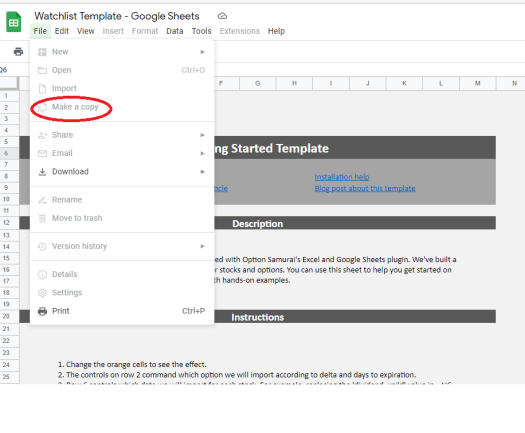Select row header 12
Viewport: 525px width, 433px height.
click(6, 223)
